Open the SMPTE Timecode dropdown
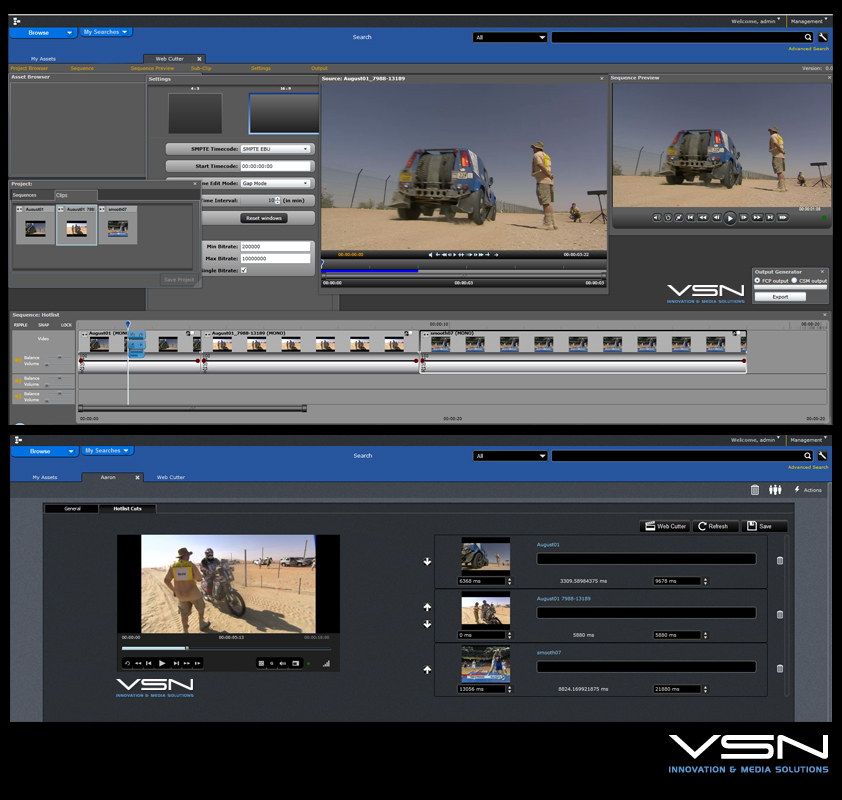The image size is (842, 800). (x=276, y=149)
